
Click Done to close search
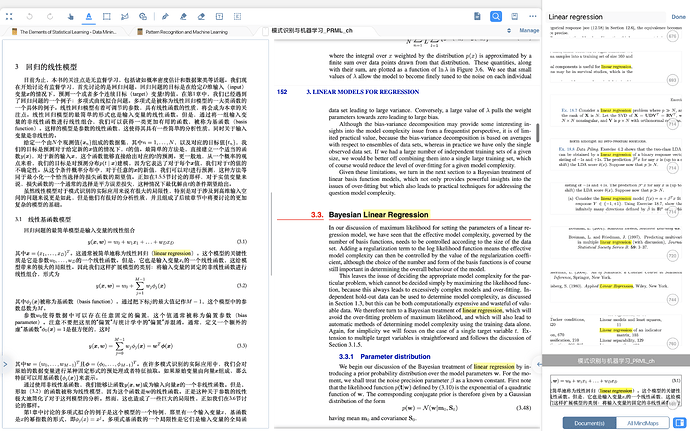point(678,17)
